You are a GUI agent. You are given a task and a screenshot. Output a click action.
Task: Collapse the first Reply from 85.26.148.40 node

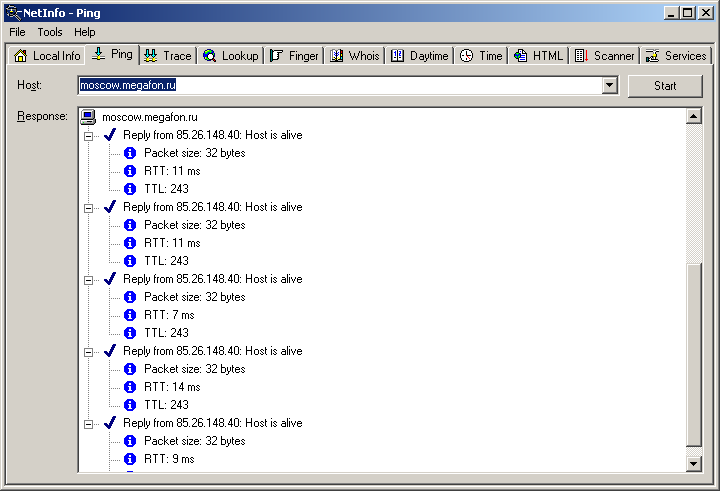pyautogui.click(x=89, y=136)
